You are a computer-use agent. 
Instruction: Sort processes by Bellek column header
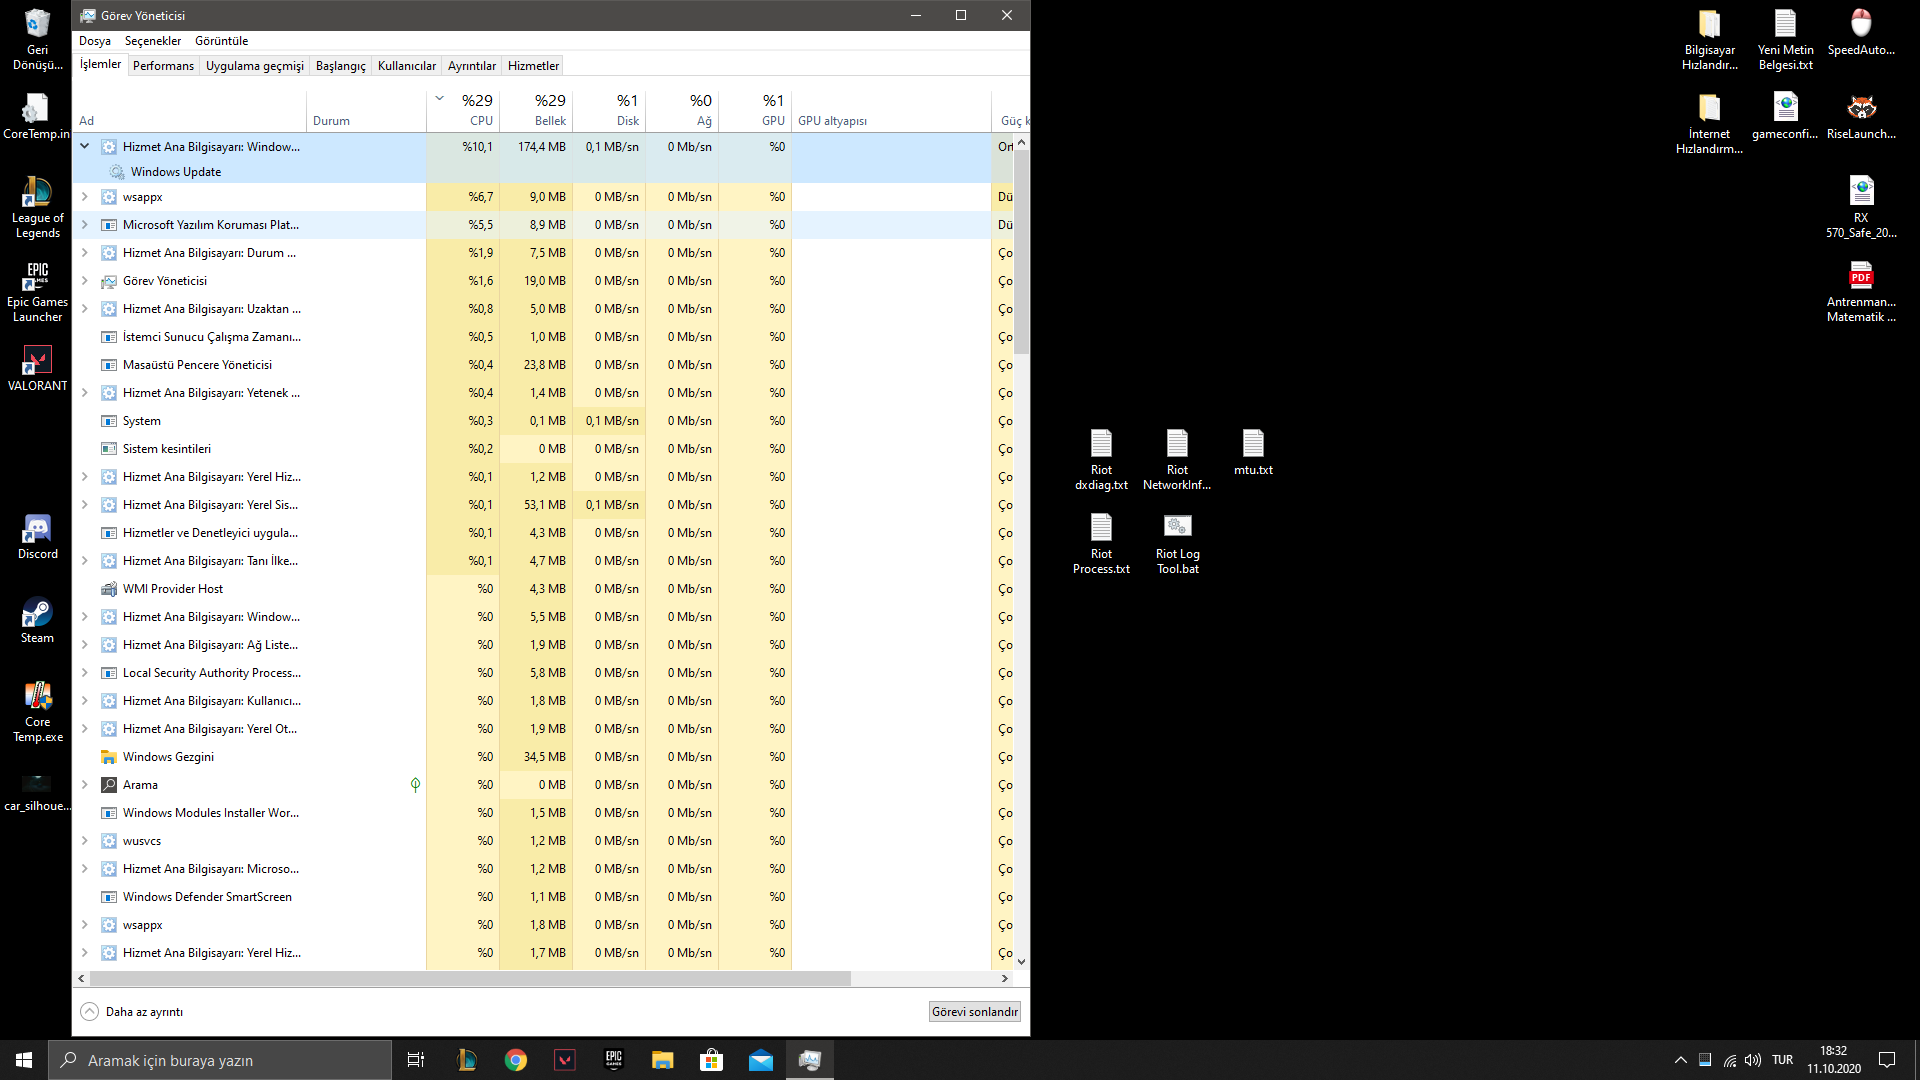(x=549, y=109)
